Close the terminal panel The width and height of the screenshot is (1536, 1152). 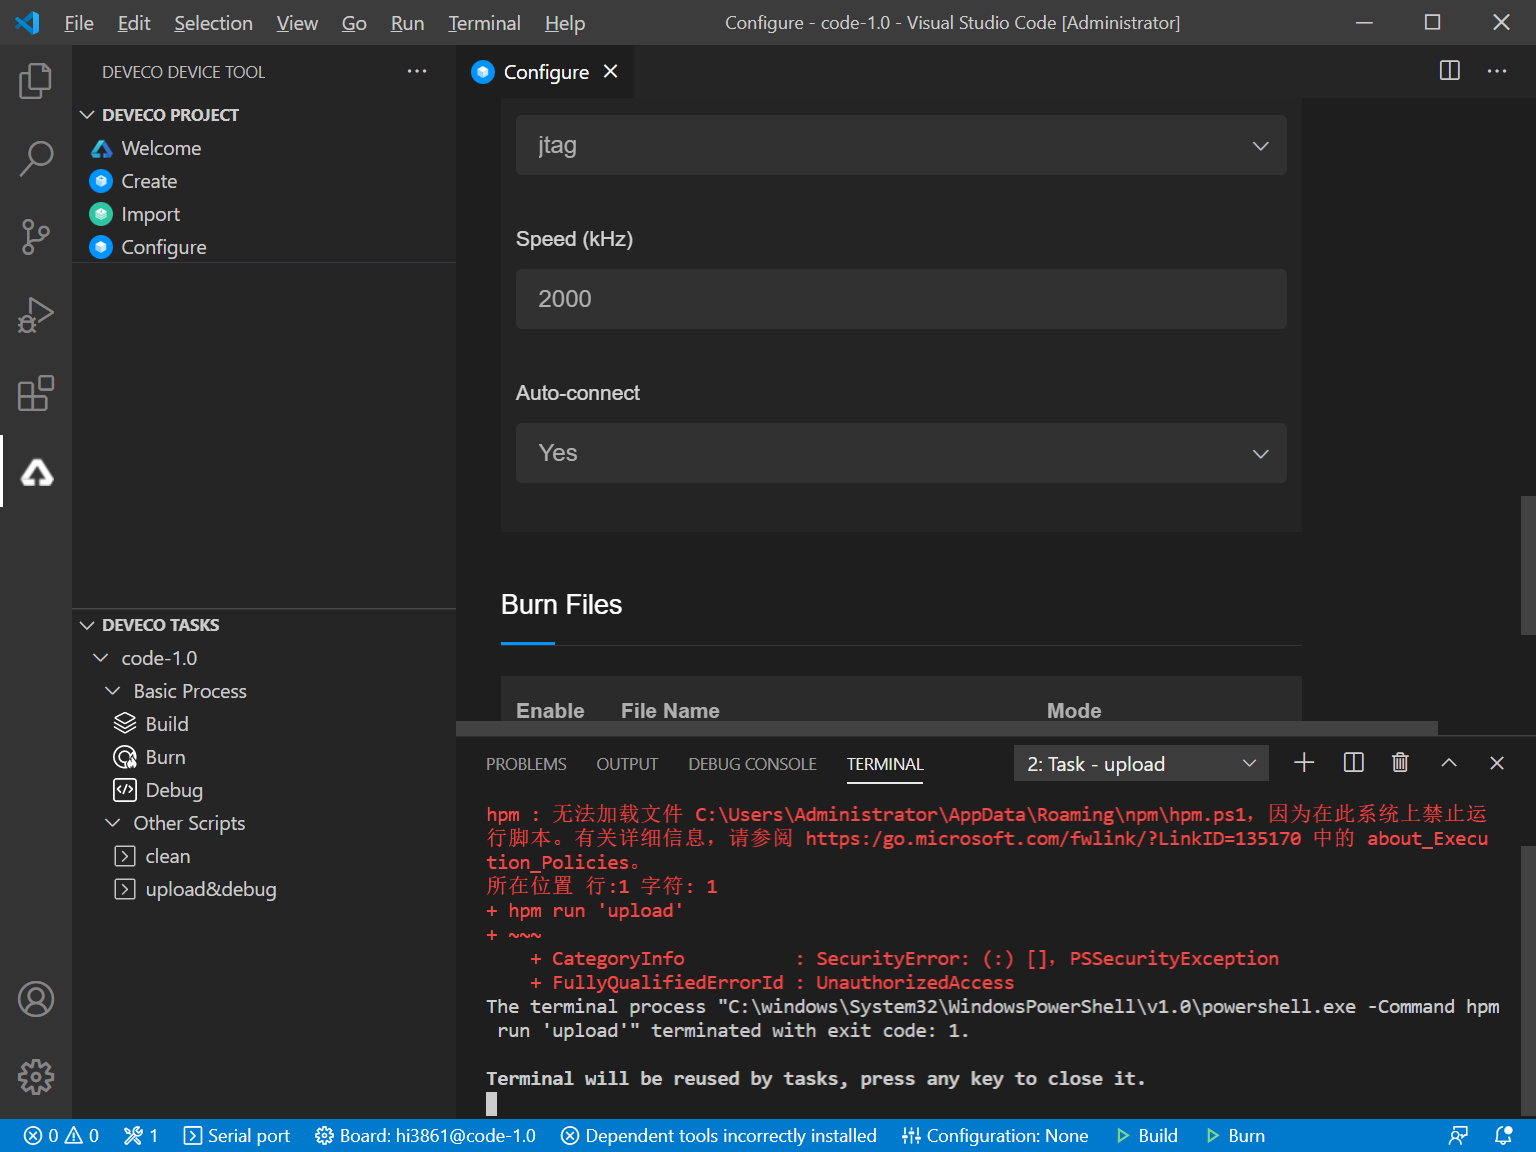pyautogui.click(x=1497, y=763)
